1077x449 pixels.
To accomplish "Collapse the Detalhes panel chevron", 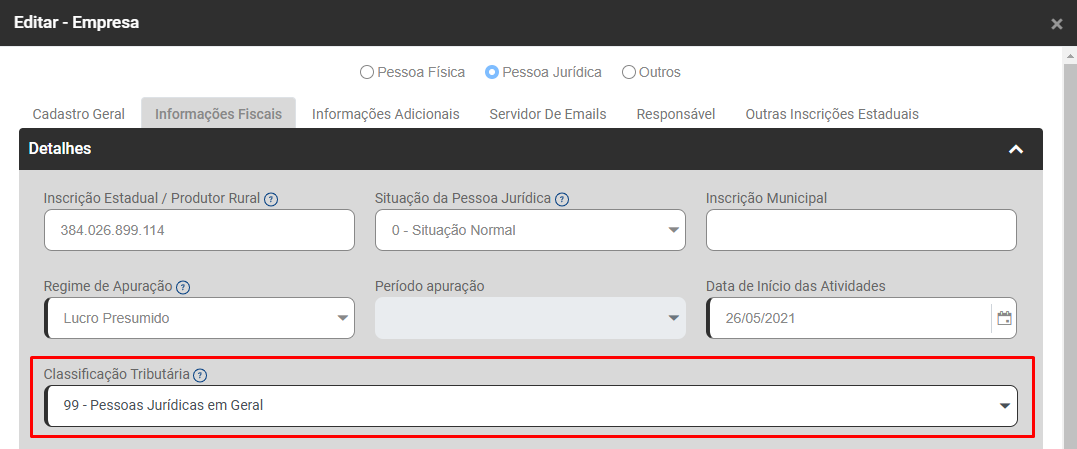I will [x=1016, y=149].
